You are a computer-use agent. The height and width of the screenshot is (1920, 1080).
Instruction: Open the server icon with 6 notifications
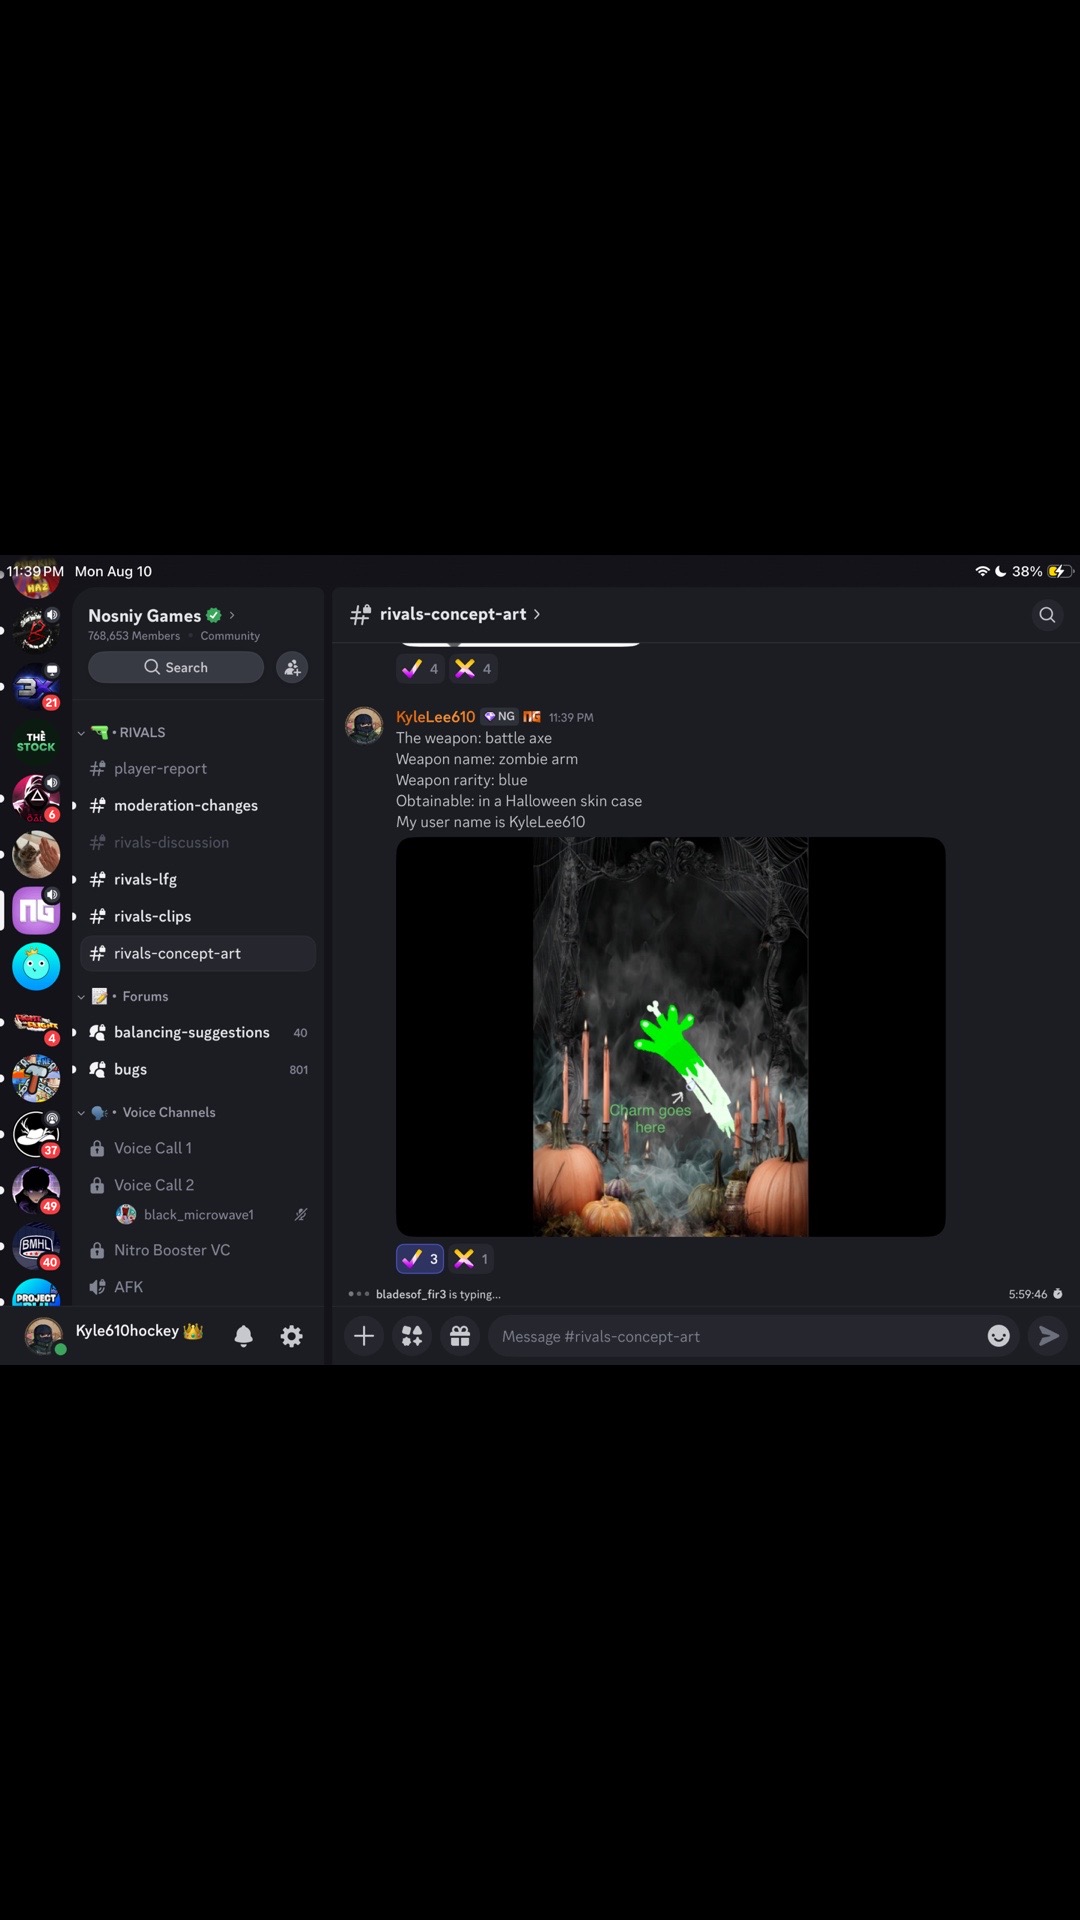tap(36, 798)
